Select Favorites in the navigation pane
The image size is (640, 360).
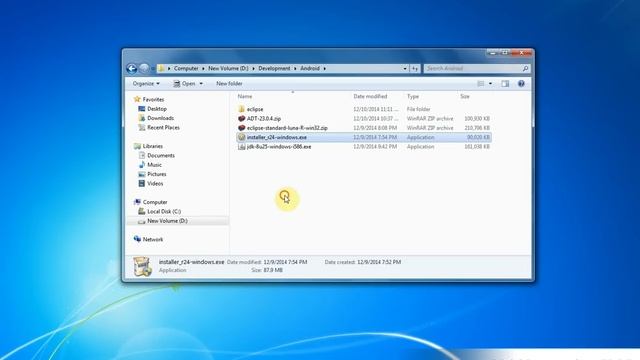coord(153,100)
